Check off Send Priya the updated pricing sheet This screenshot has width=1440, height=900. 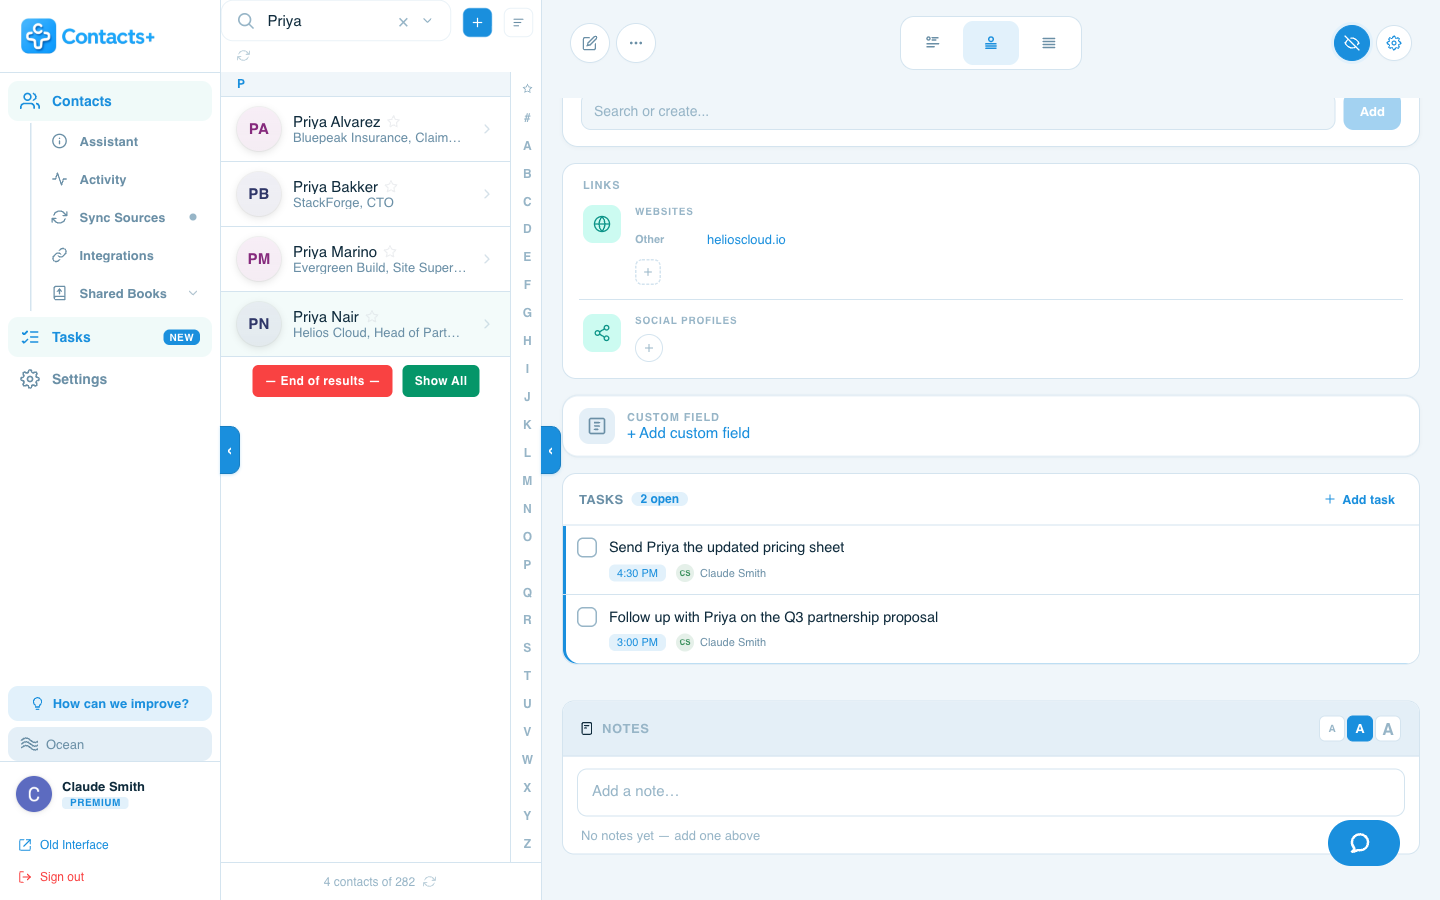pyautogui.click(x=588, y=547)
